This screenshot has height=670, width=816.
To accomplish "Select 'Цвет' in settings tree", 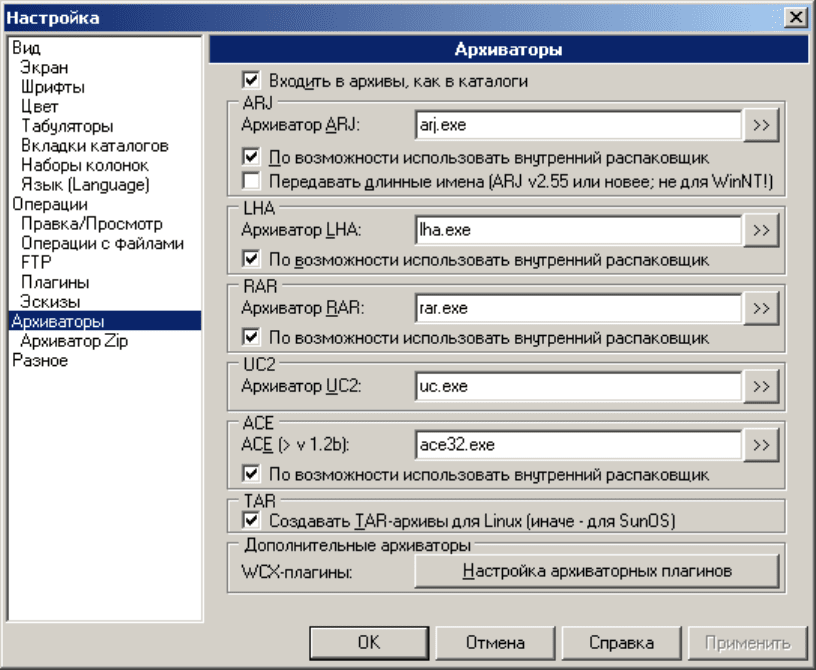I will coord(40,107).
